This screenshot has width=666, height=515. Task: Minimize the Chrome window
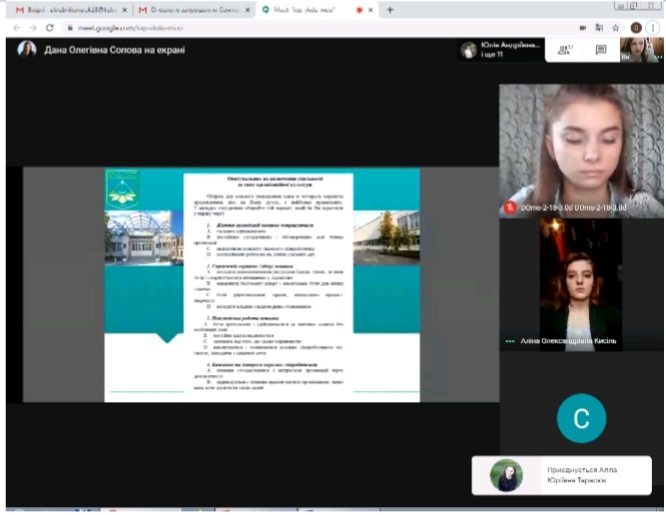(621, 6)
